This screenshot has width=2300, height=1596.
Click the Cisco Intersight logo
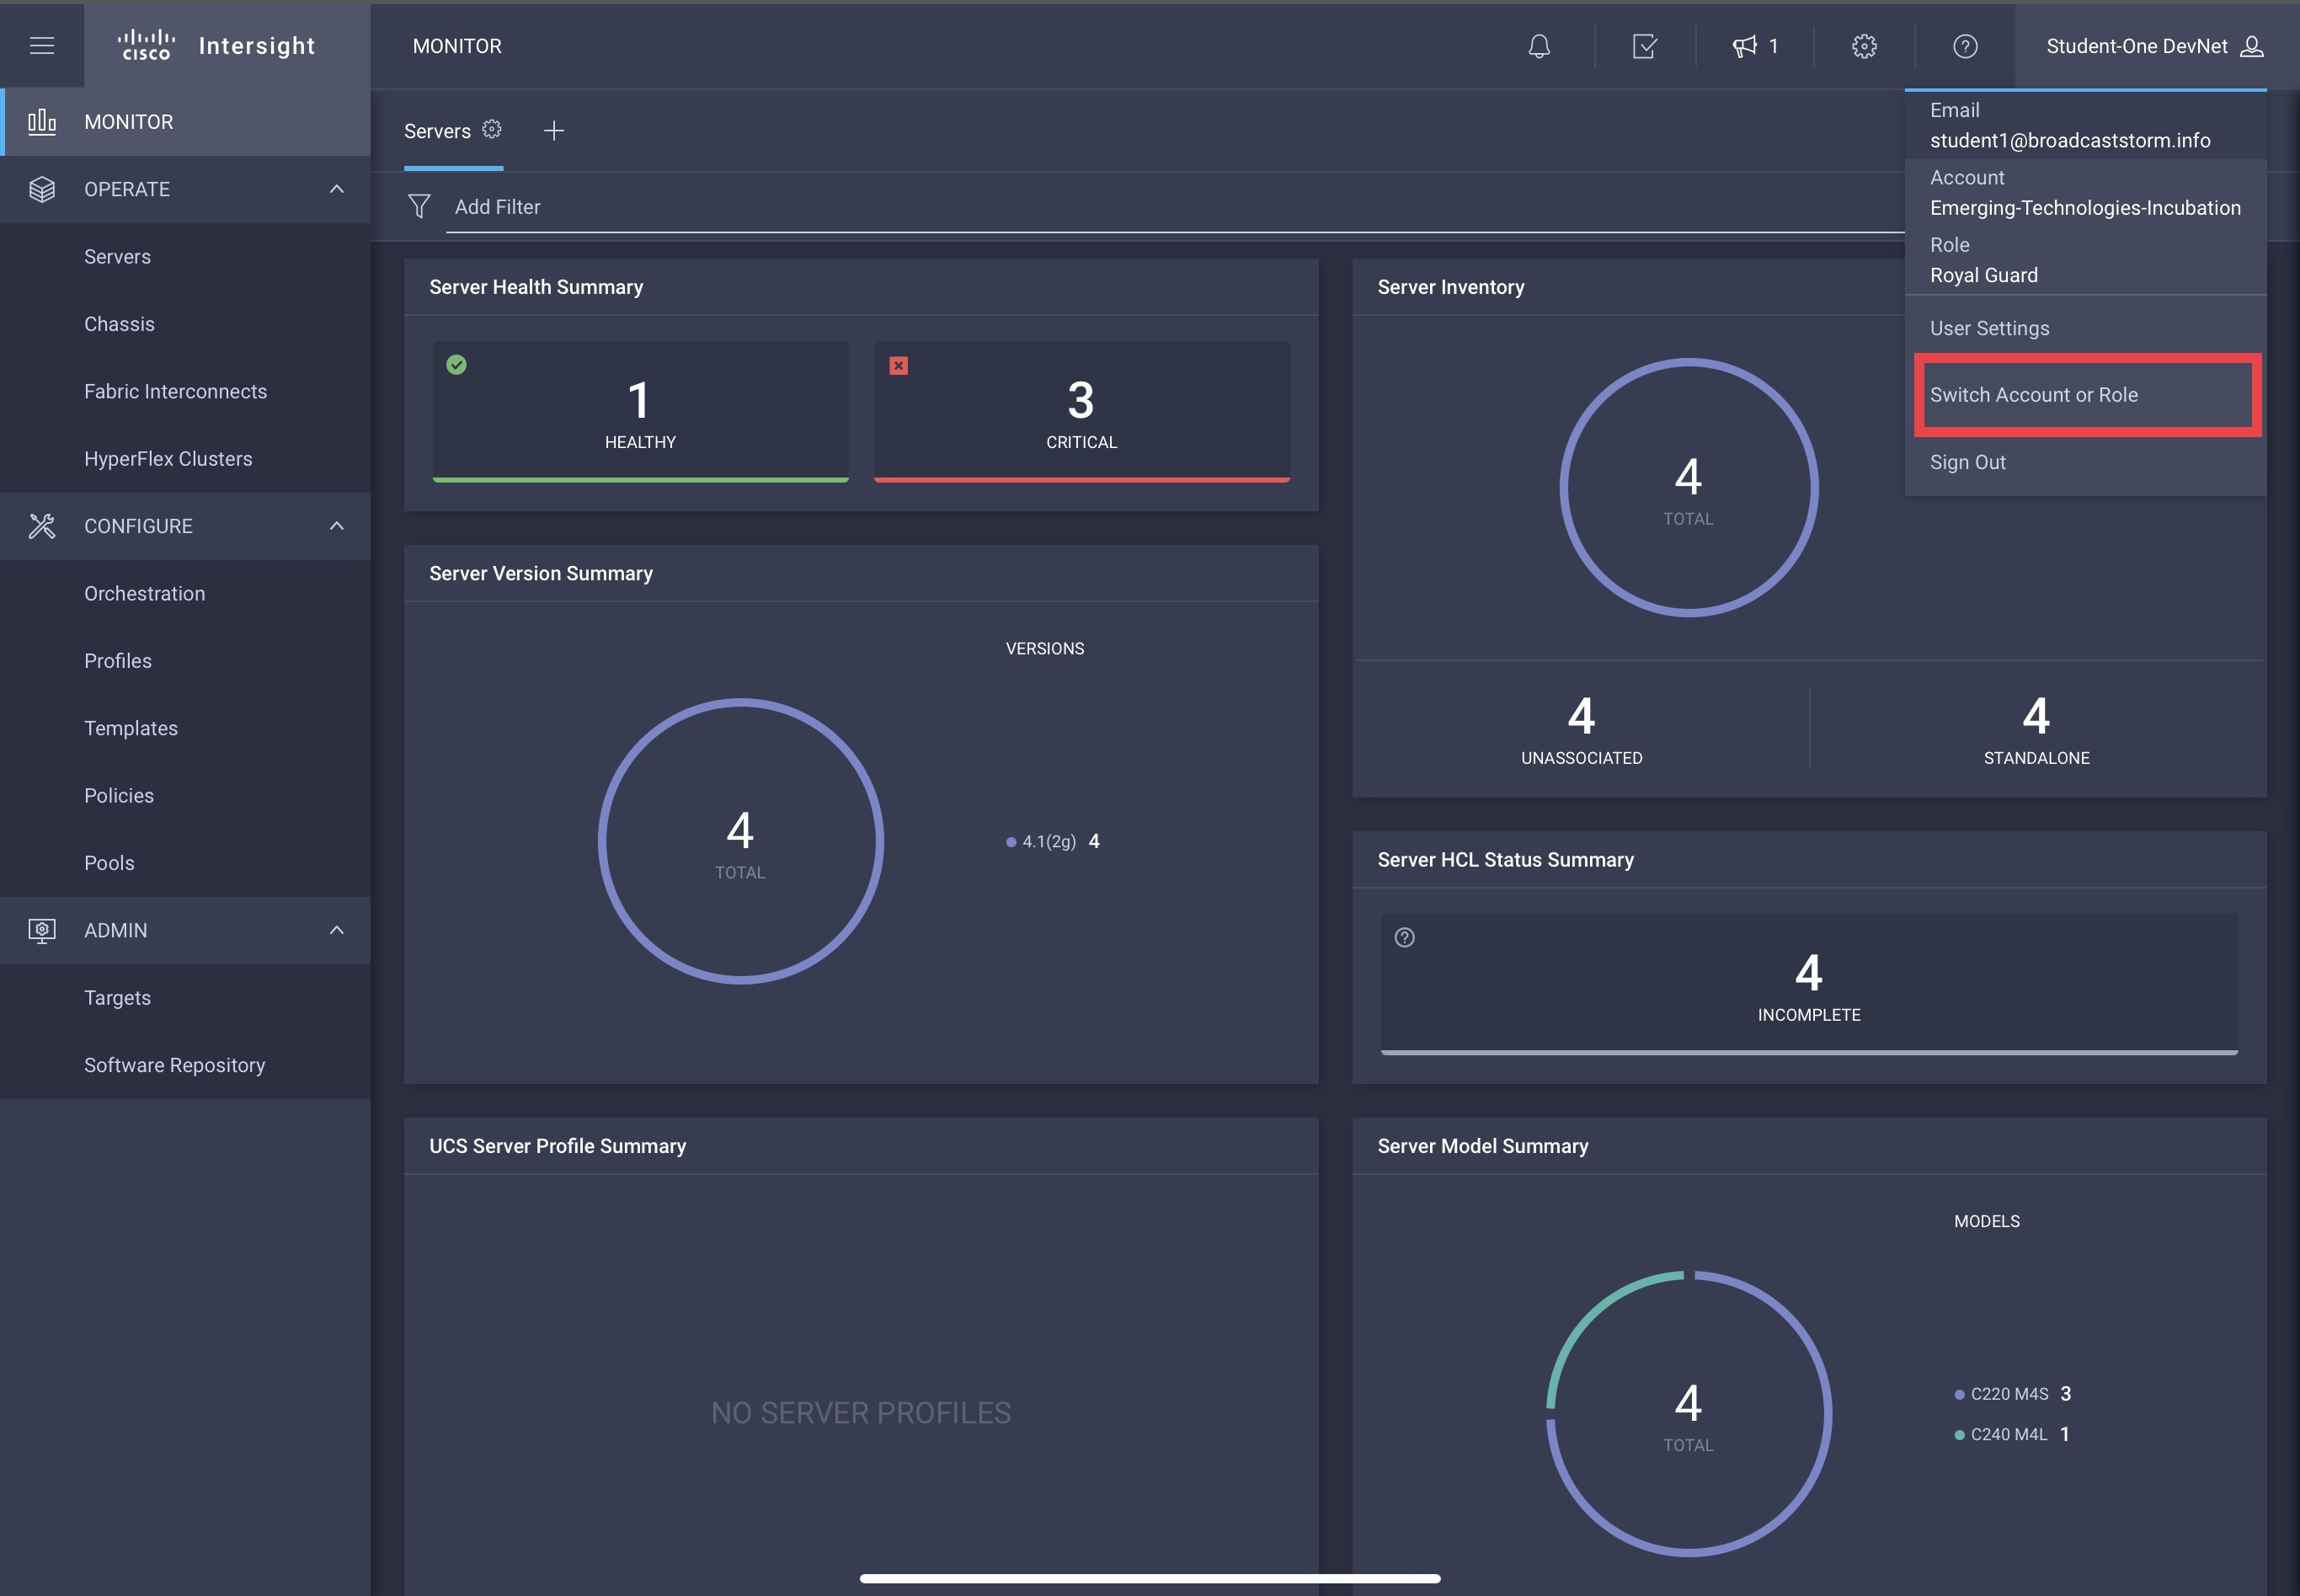tap(216, 46)
